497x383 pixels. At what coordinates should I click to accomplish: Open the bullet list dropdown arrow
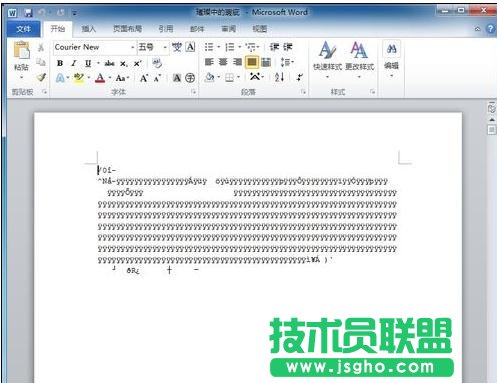click(x=219, y=47)
